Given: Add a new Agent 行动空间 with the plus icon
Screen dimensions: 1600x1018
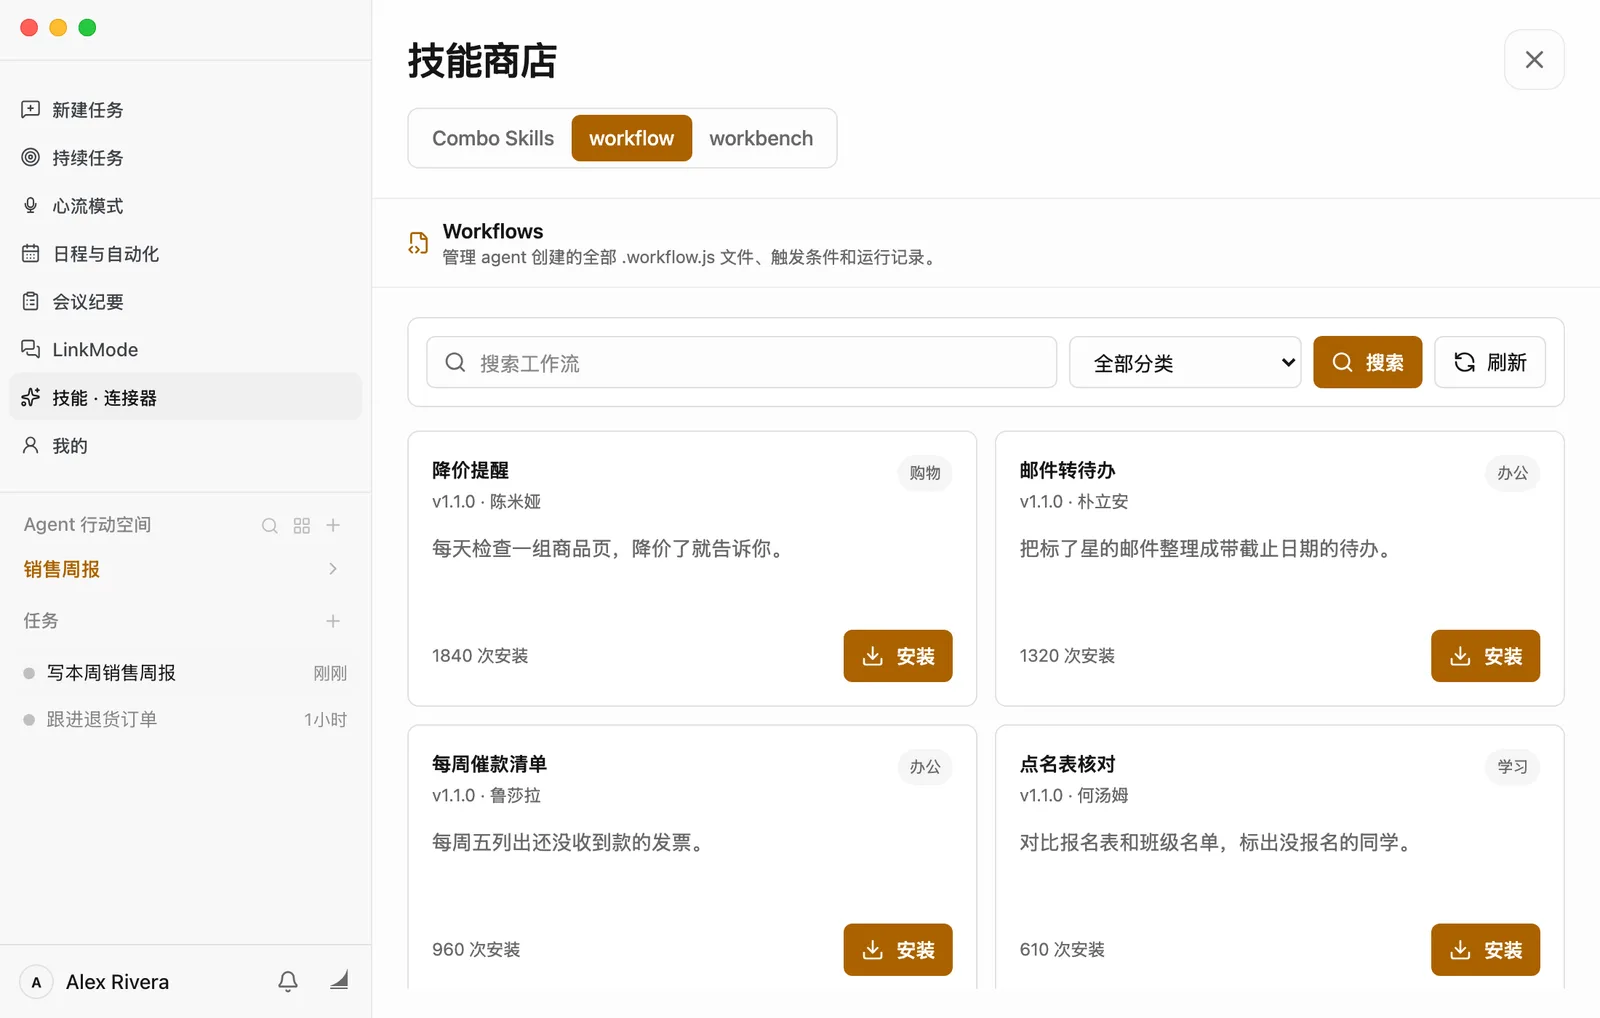Looking at the screenshot, I should (334, 526).
